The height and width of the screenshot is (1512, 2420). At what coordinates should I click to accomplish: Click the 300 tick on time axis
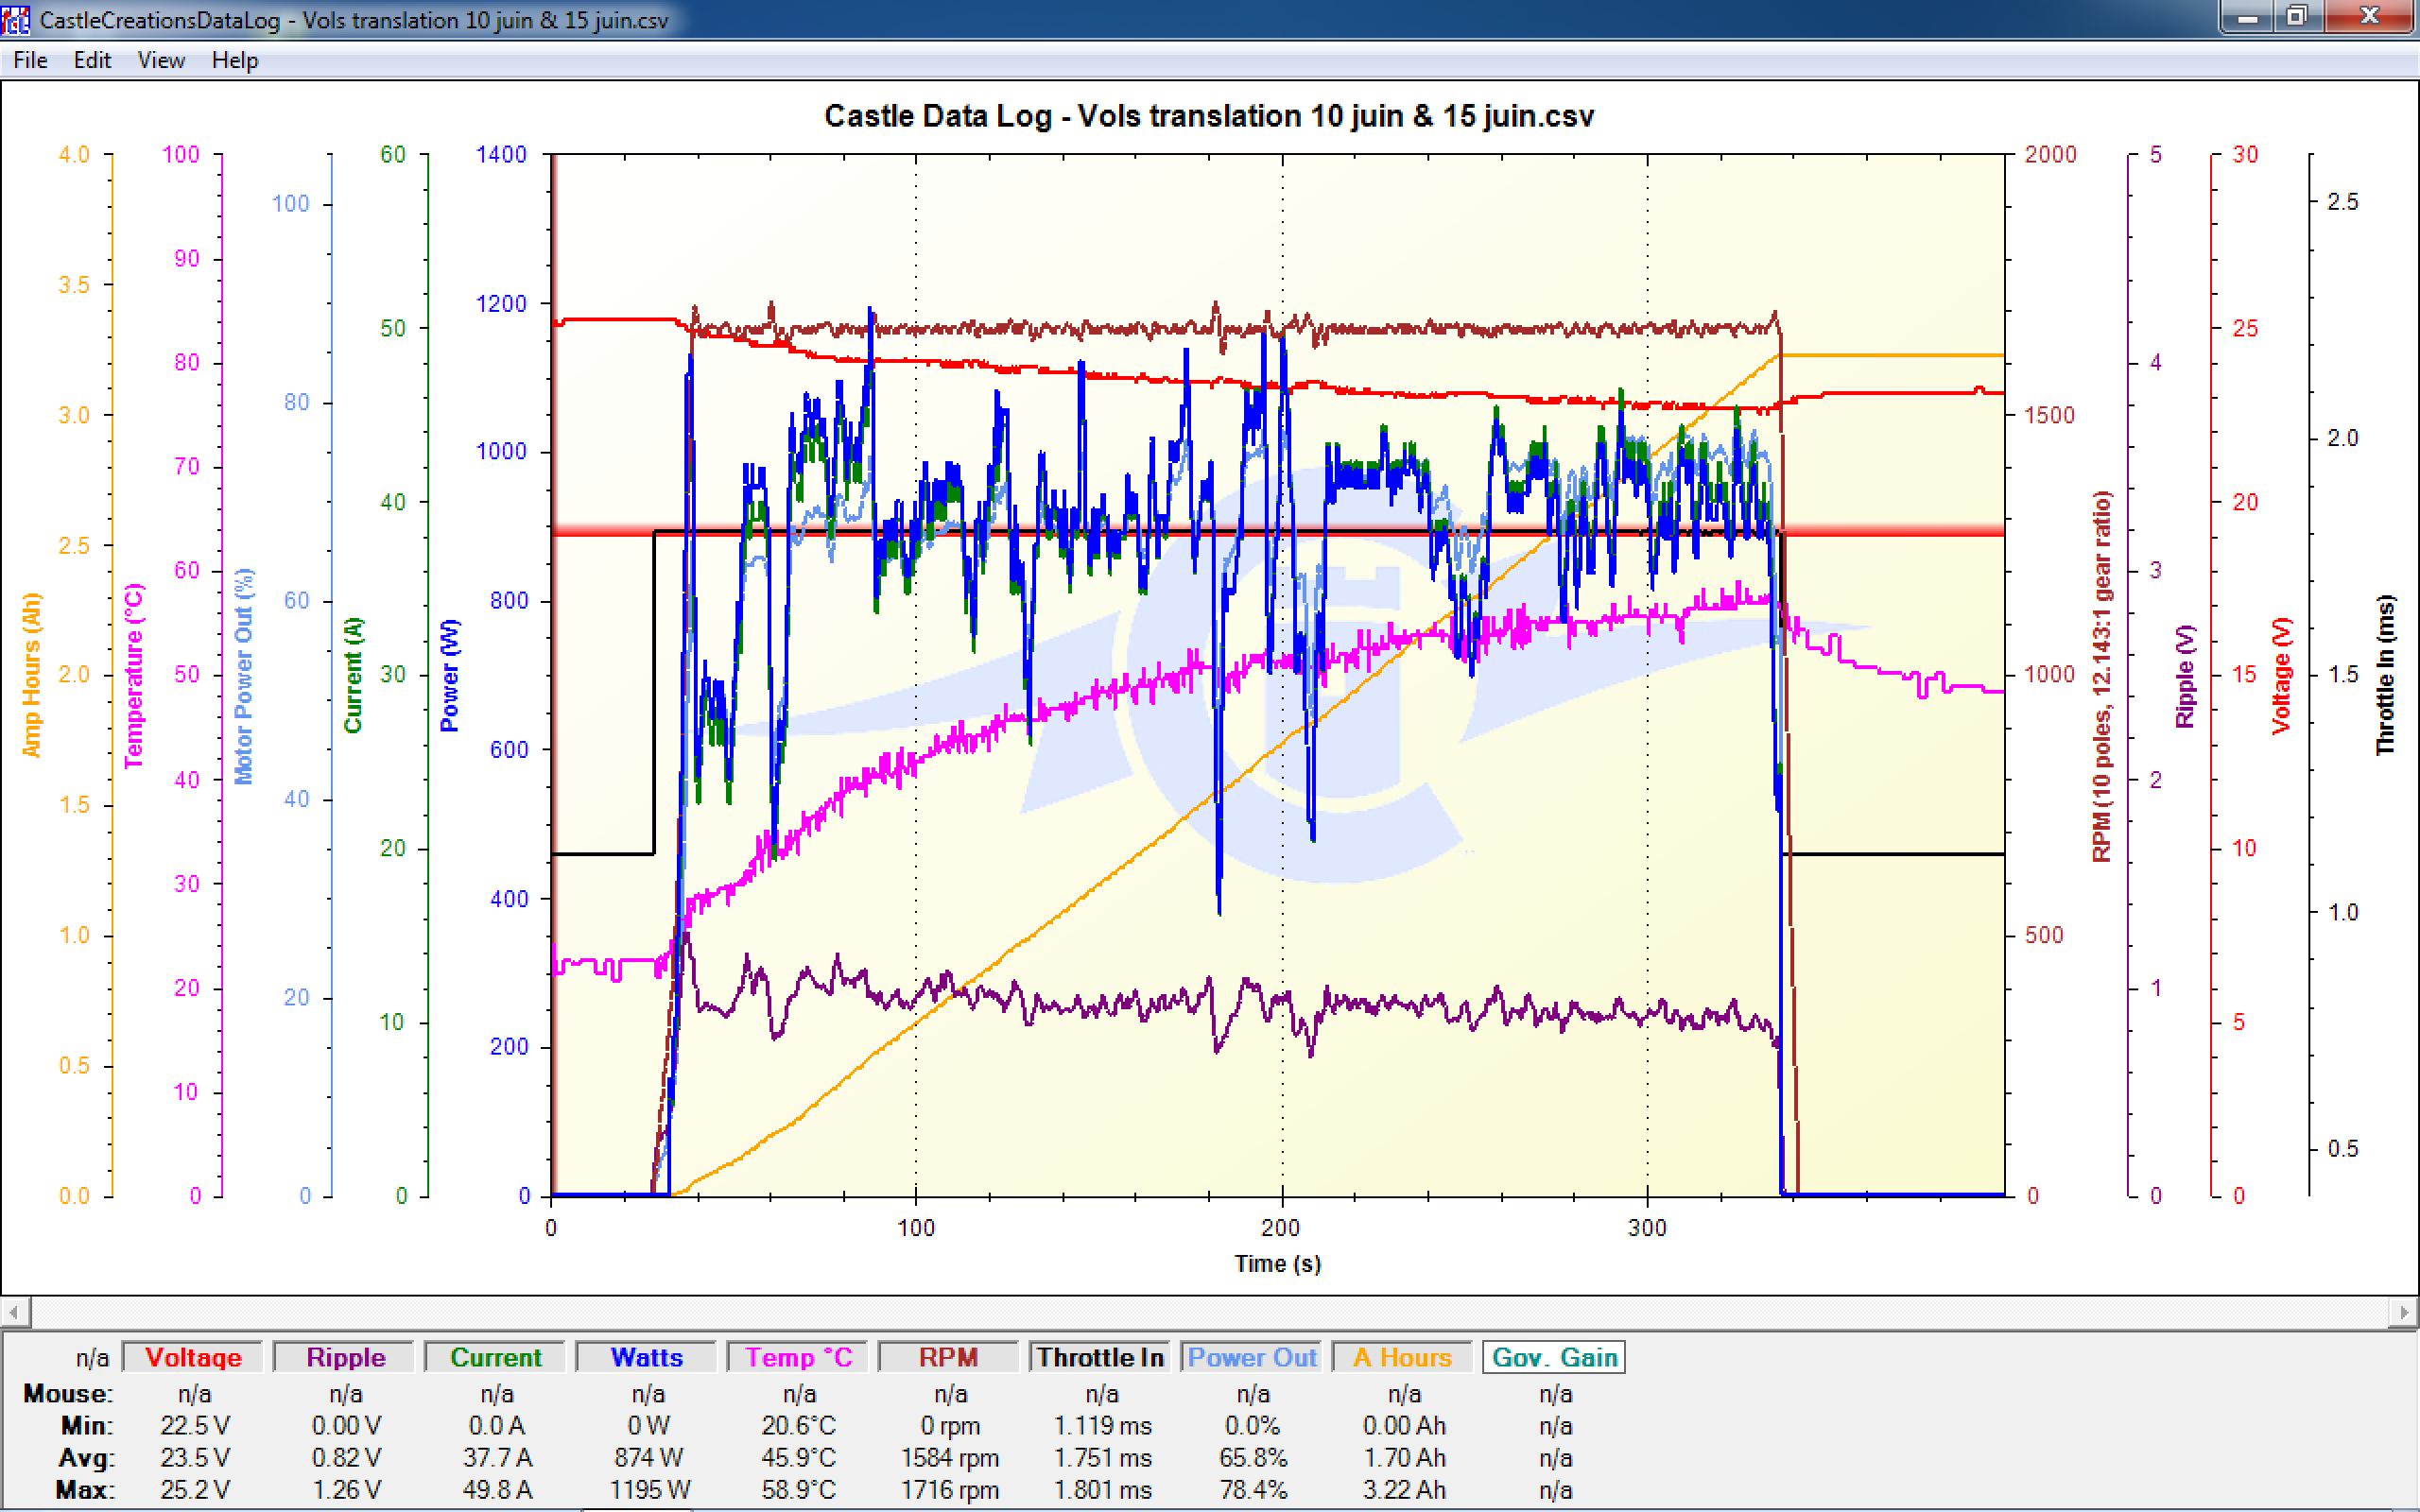click(1647, 1228)
